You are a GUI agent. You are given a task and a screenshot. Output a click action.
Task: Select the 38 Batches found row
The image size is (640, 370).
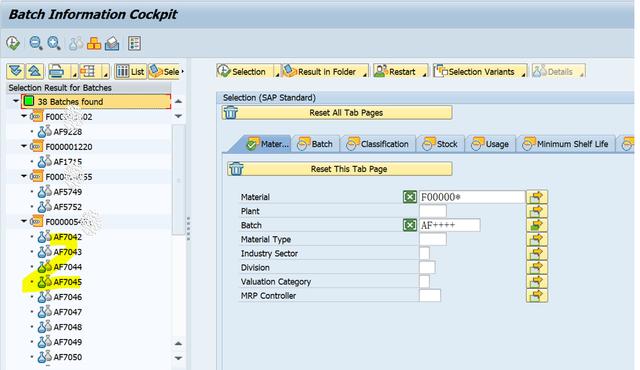coord(96,102)
